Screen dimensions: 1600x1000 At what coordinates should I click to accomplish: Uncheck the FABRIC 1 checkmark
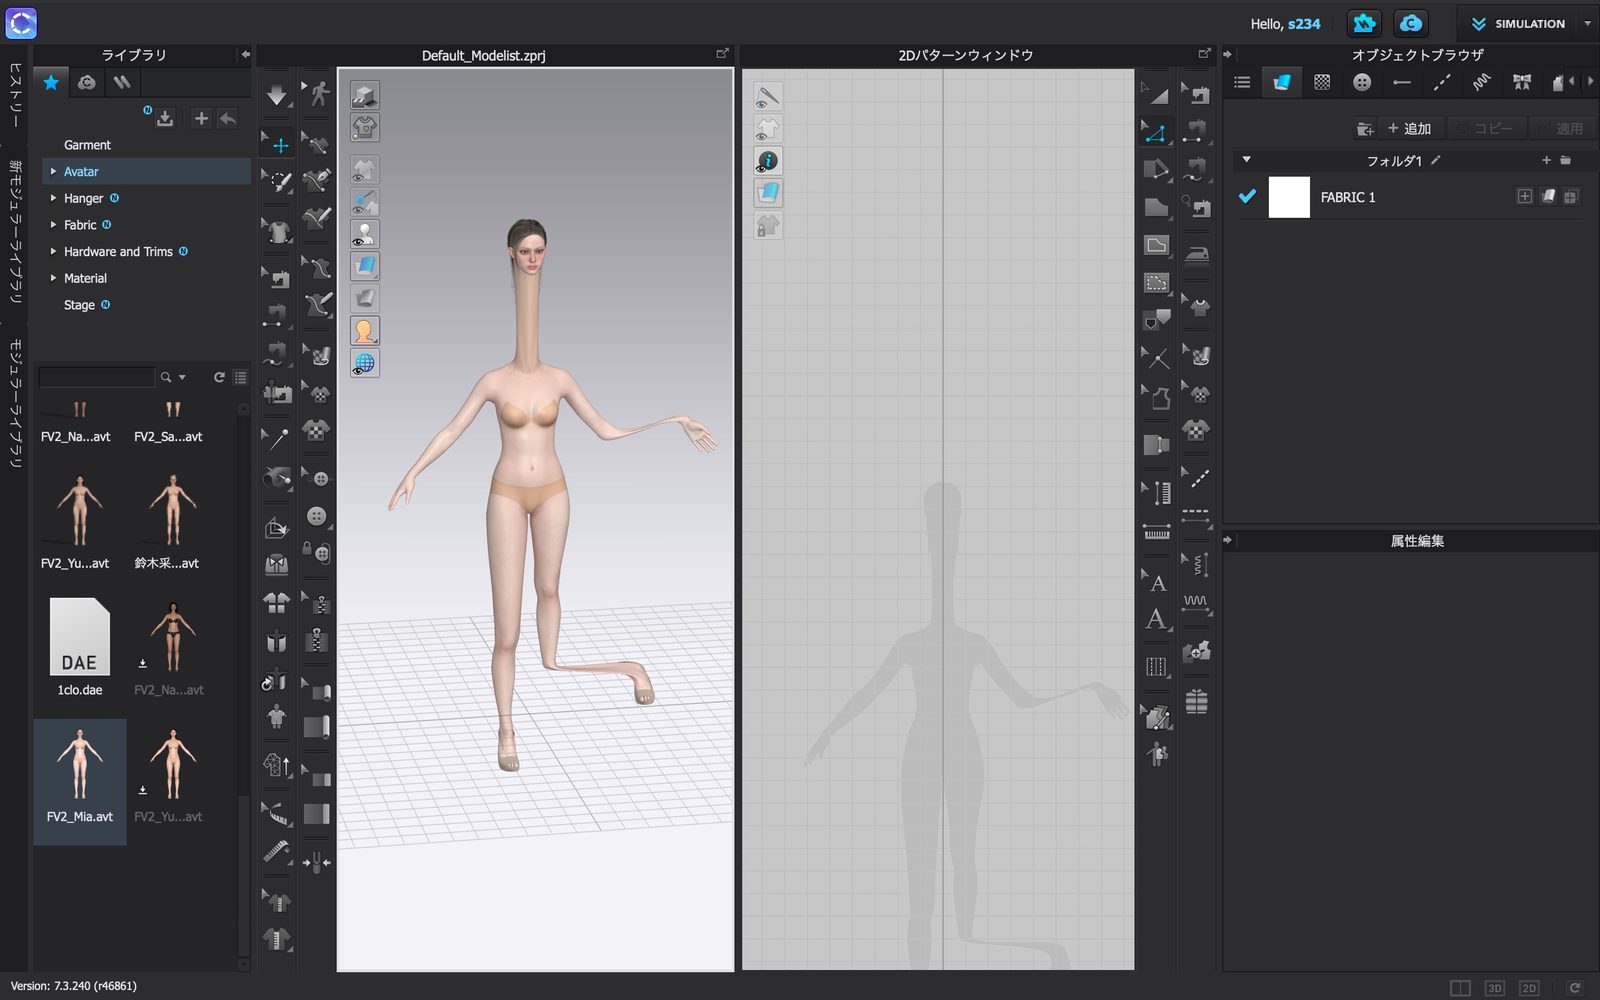(1247, 196)
